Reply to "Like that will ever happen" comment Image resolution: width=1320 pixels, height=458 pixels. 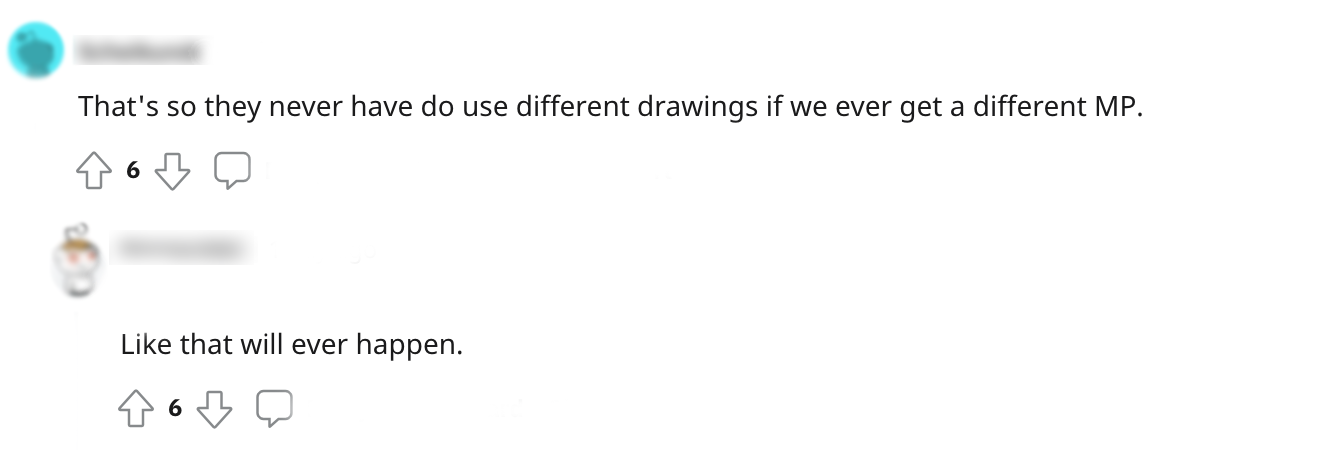click(274, 407)
